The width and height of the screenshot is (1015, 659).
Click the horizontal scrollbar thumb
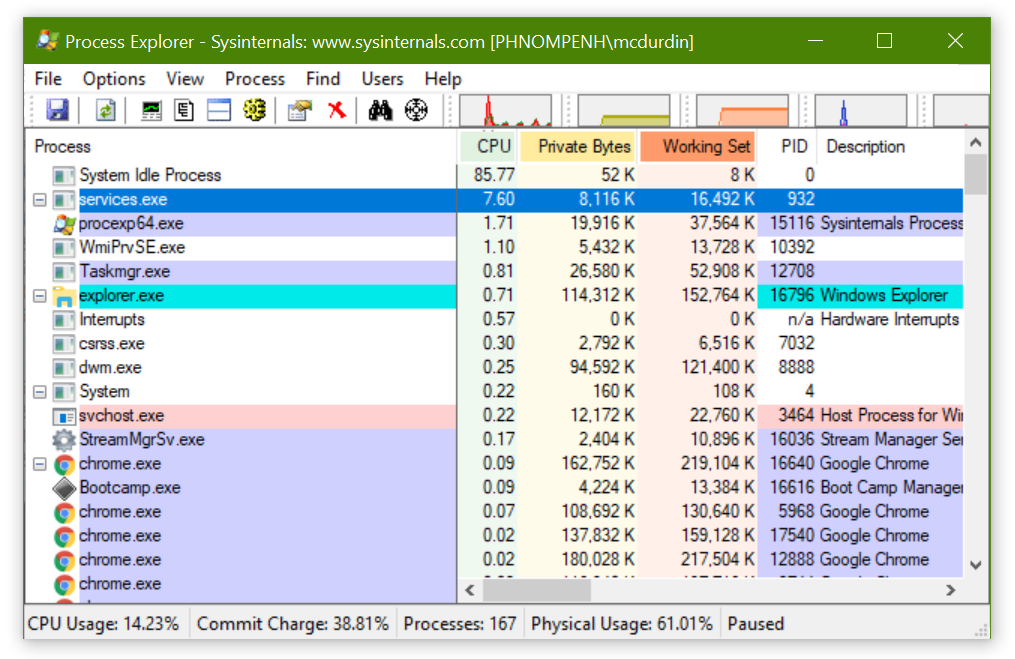point(537,590)
